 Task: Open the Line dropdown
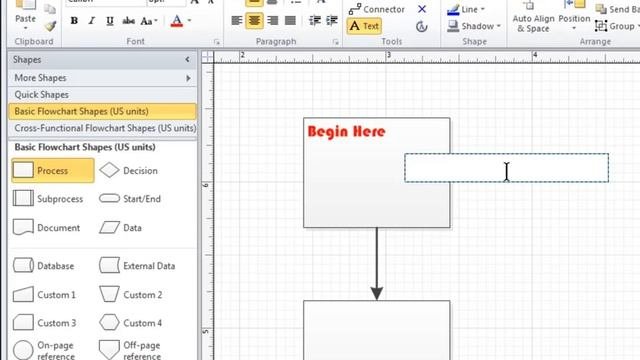coord(466,9)
